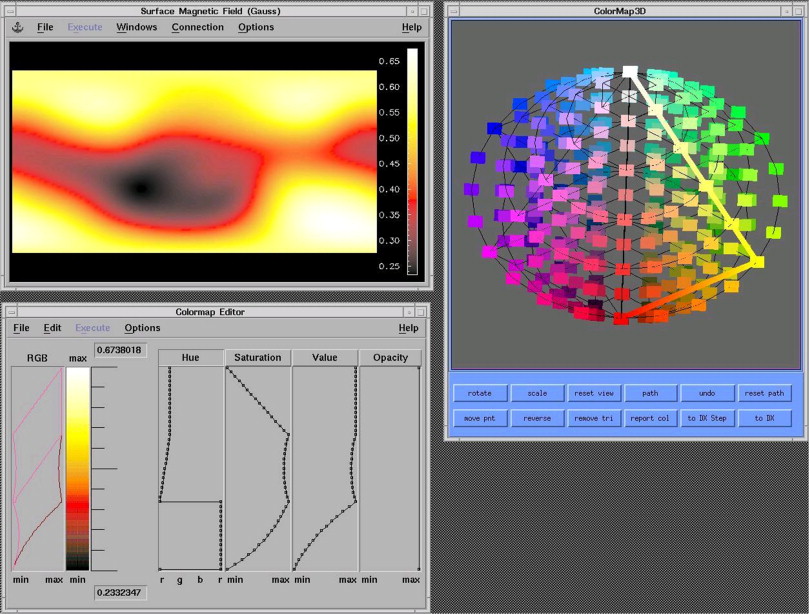Click the anchor icon in Surface Magnetic Field window
This screenshot has height=614, width=809.
(x=18, y=27)
